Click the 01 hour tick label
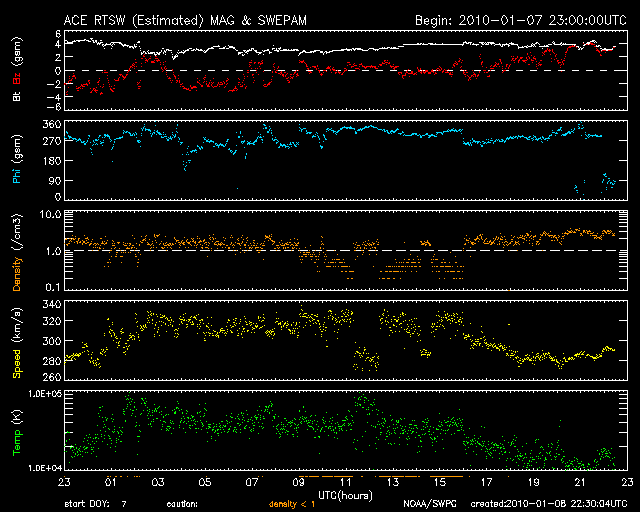640x512 pixels. click(111, 483)
